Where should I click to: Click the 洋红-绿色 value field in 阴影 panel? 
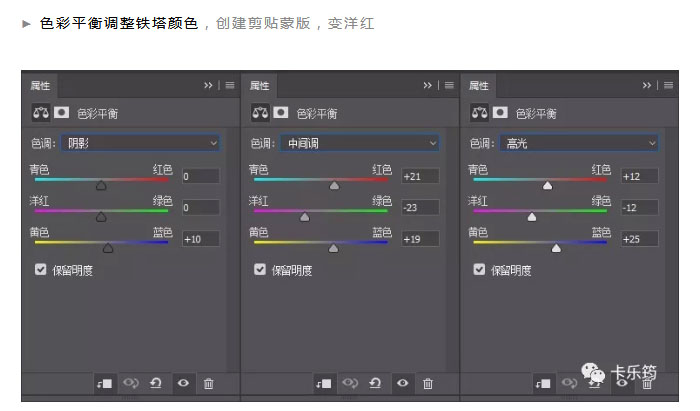pos(200,208)
